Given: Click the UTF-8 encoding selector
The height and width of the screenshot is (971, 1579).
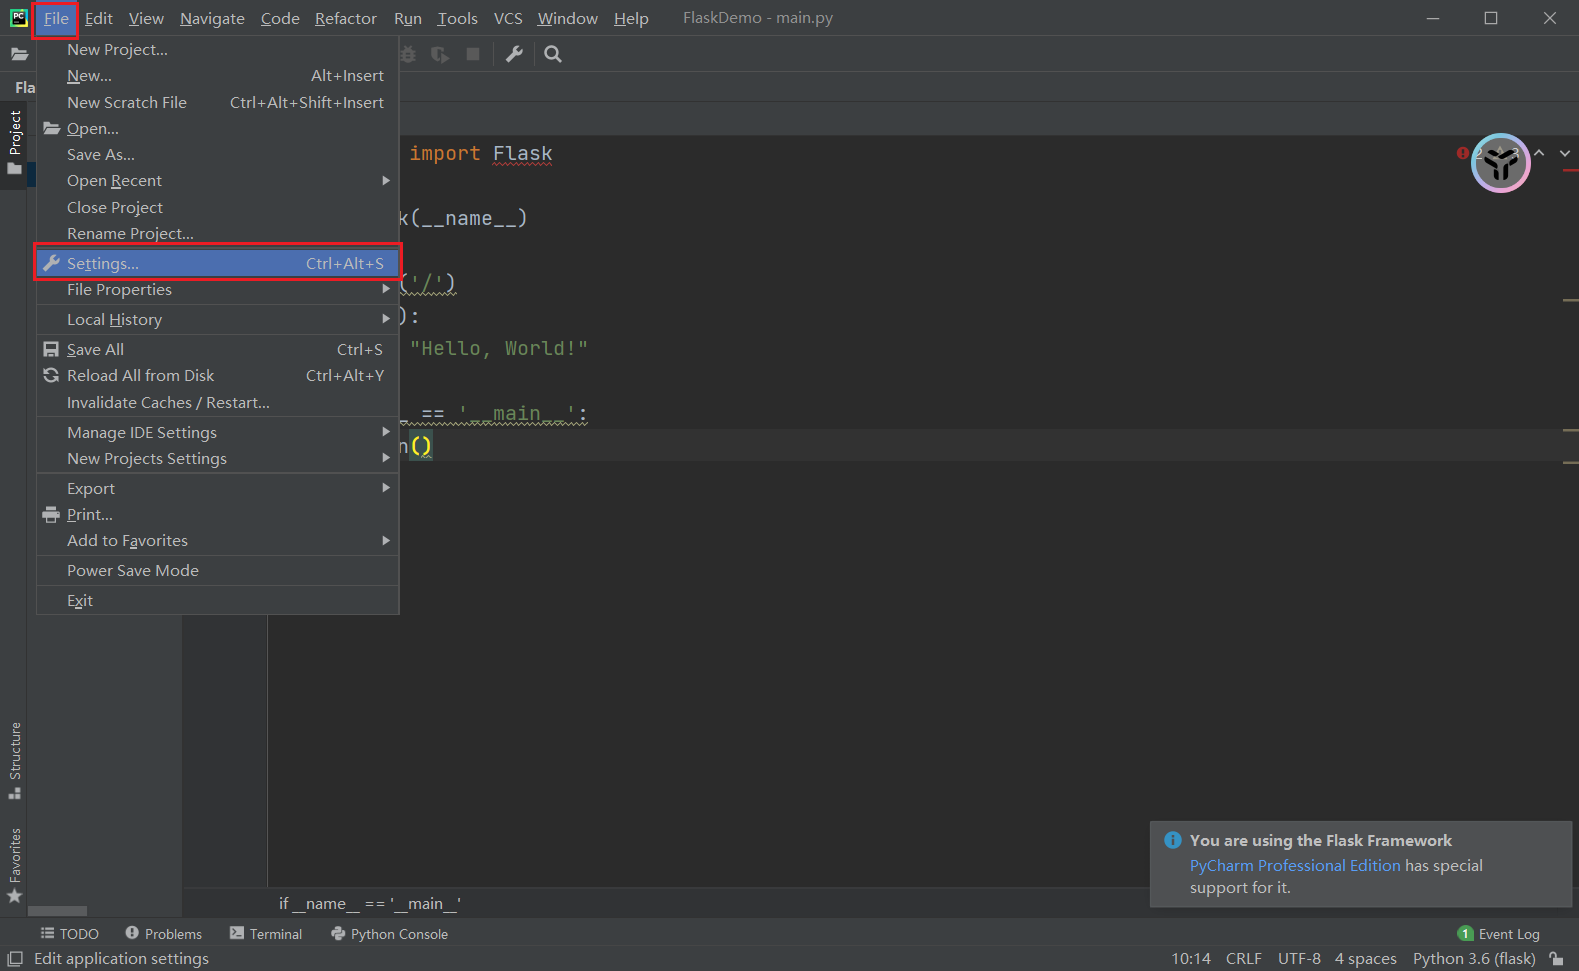Looking at the screenshot, I should pos(1299,959).
